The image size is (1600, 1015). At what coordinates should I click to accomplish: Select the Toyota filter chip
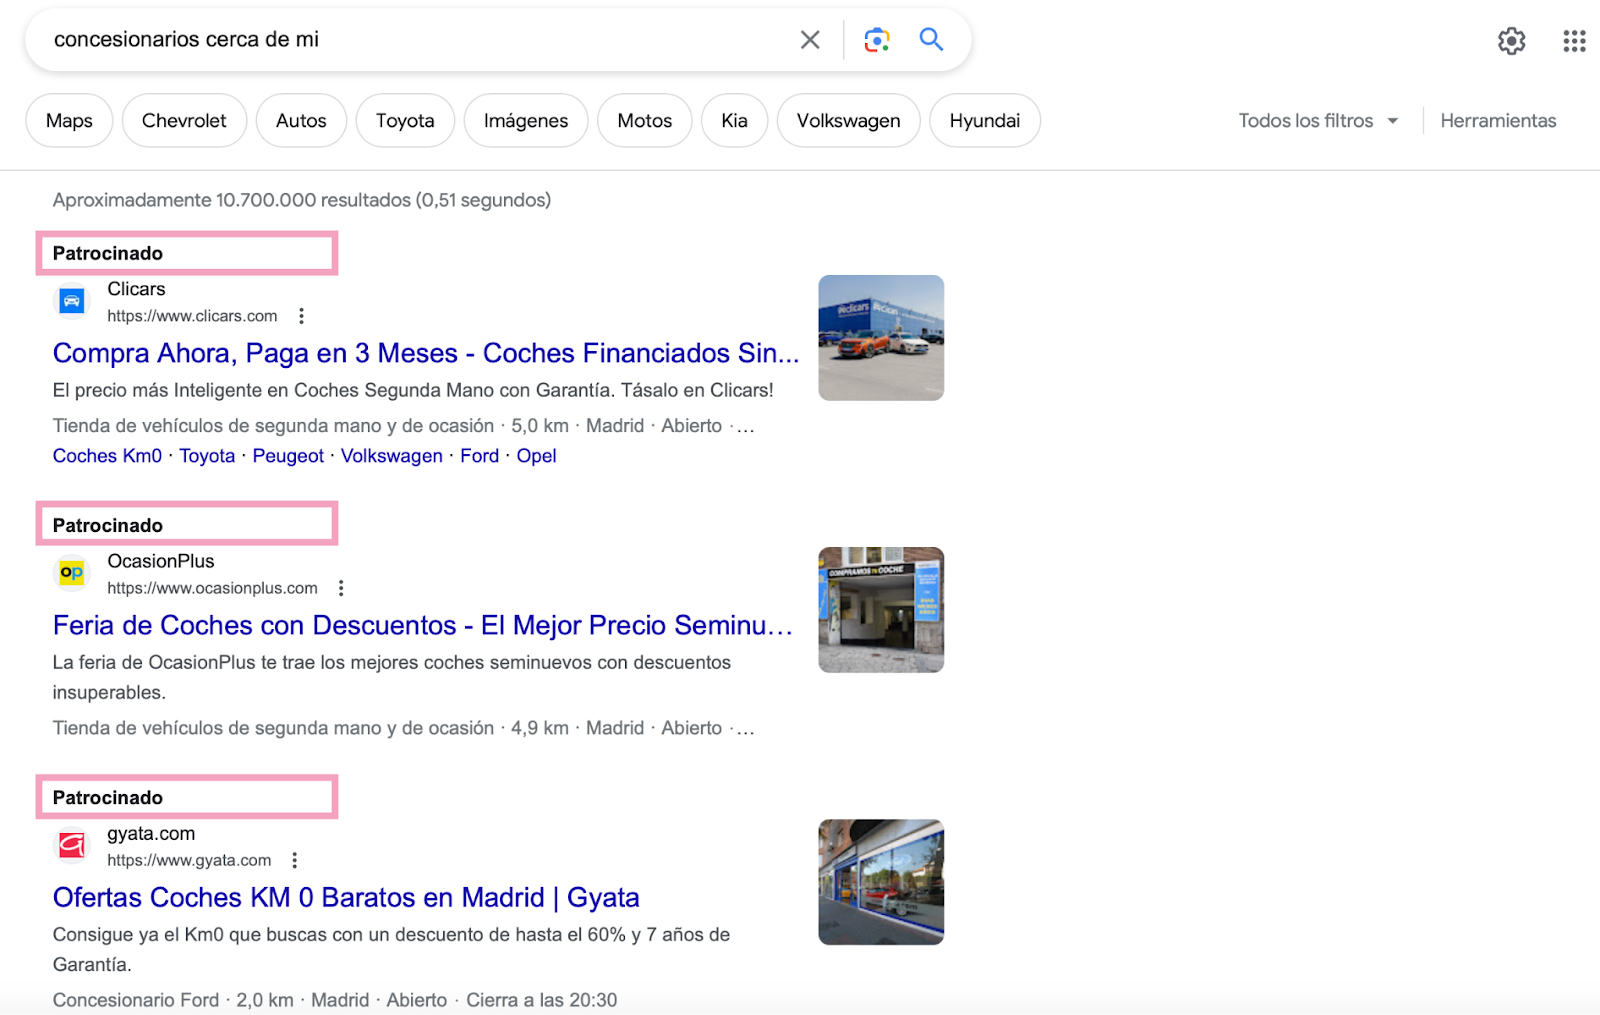pyautogui.click(x=405, y=120)
